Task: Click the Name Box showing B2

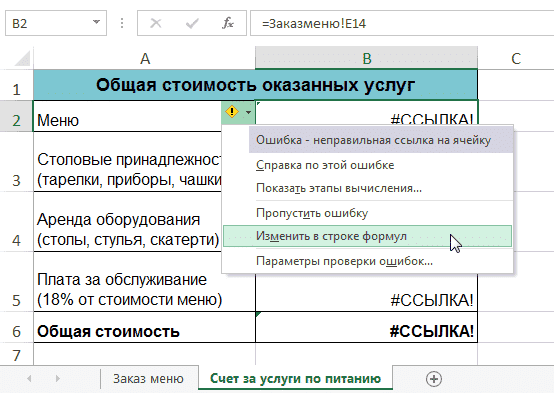Action: [x=56, y=23]
